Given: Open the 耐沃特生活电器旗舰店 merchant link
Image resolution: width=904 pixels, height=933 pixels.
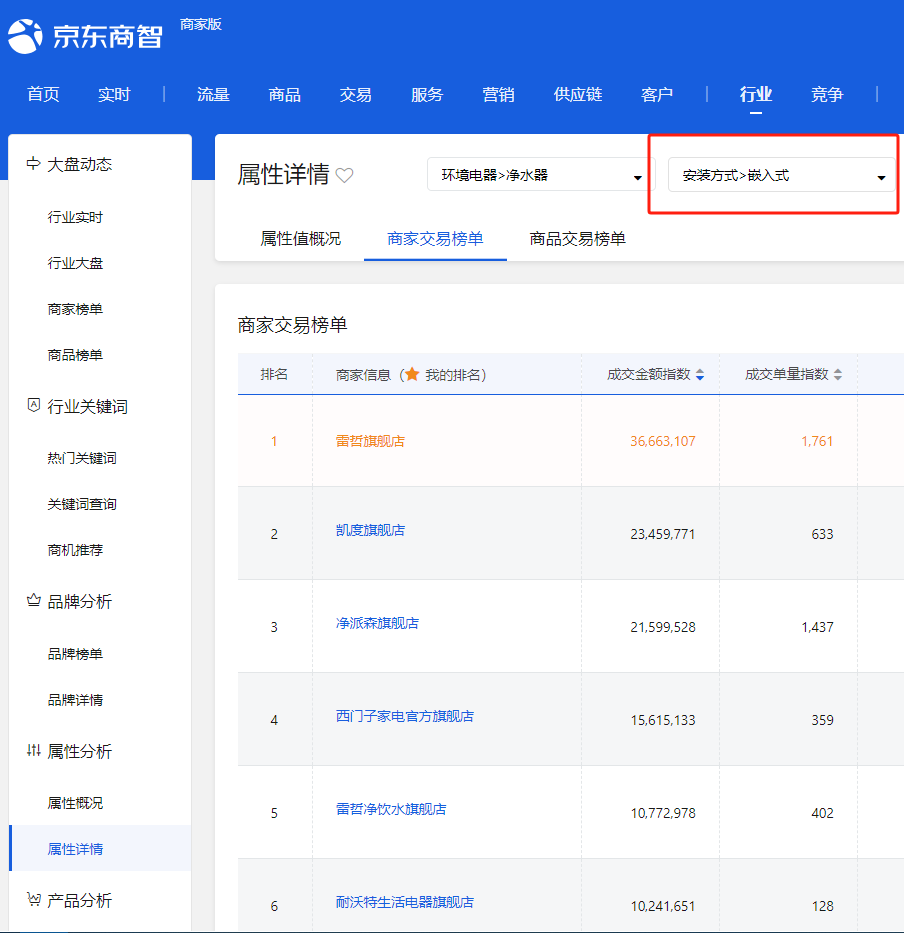Looking at the screenshot, I should 405,902.
